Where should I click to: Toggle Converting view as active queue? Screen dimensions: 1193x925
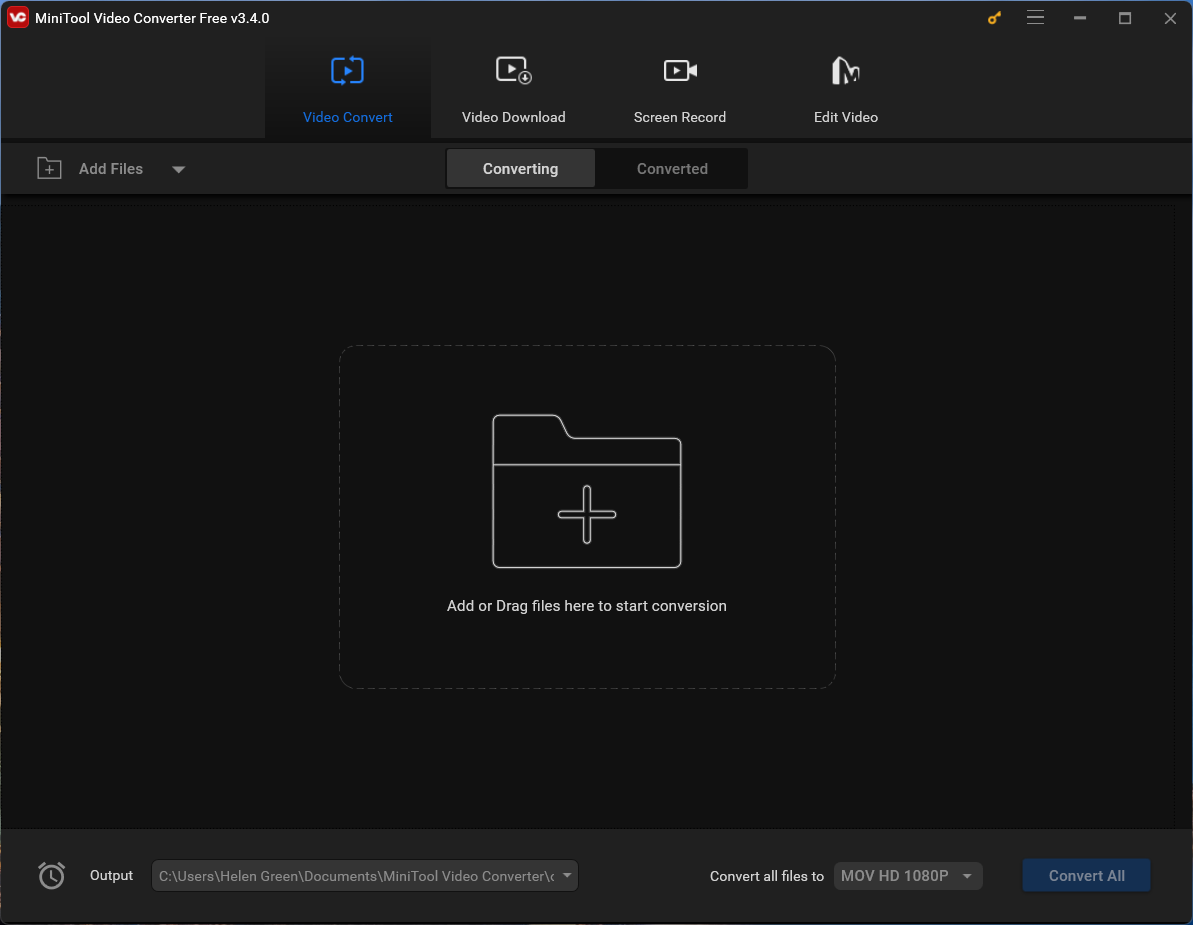(520, 168)
